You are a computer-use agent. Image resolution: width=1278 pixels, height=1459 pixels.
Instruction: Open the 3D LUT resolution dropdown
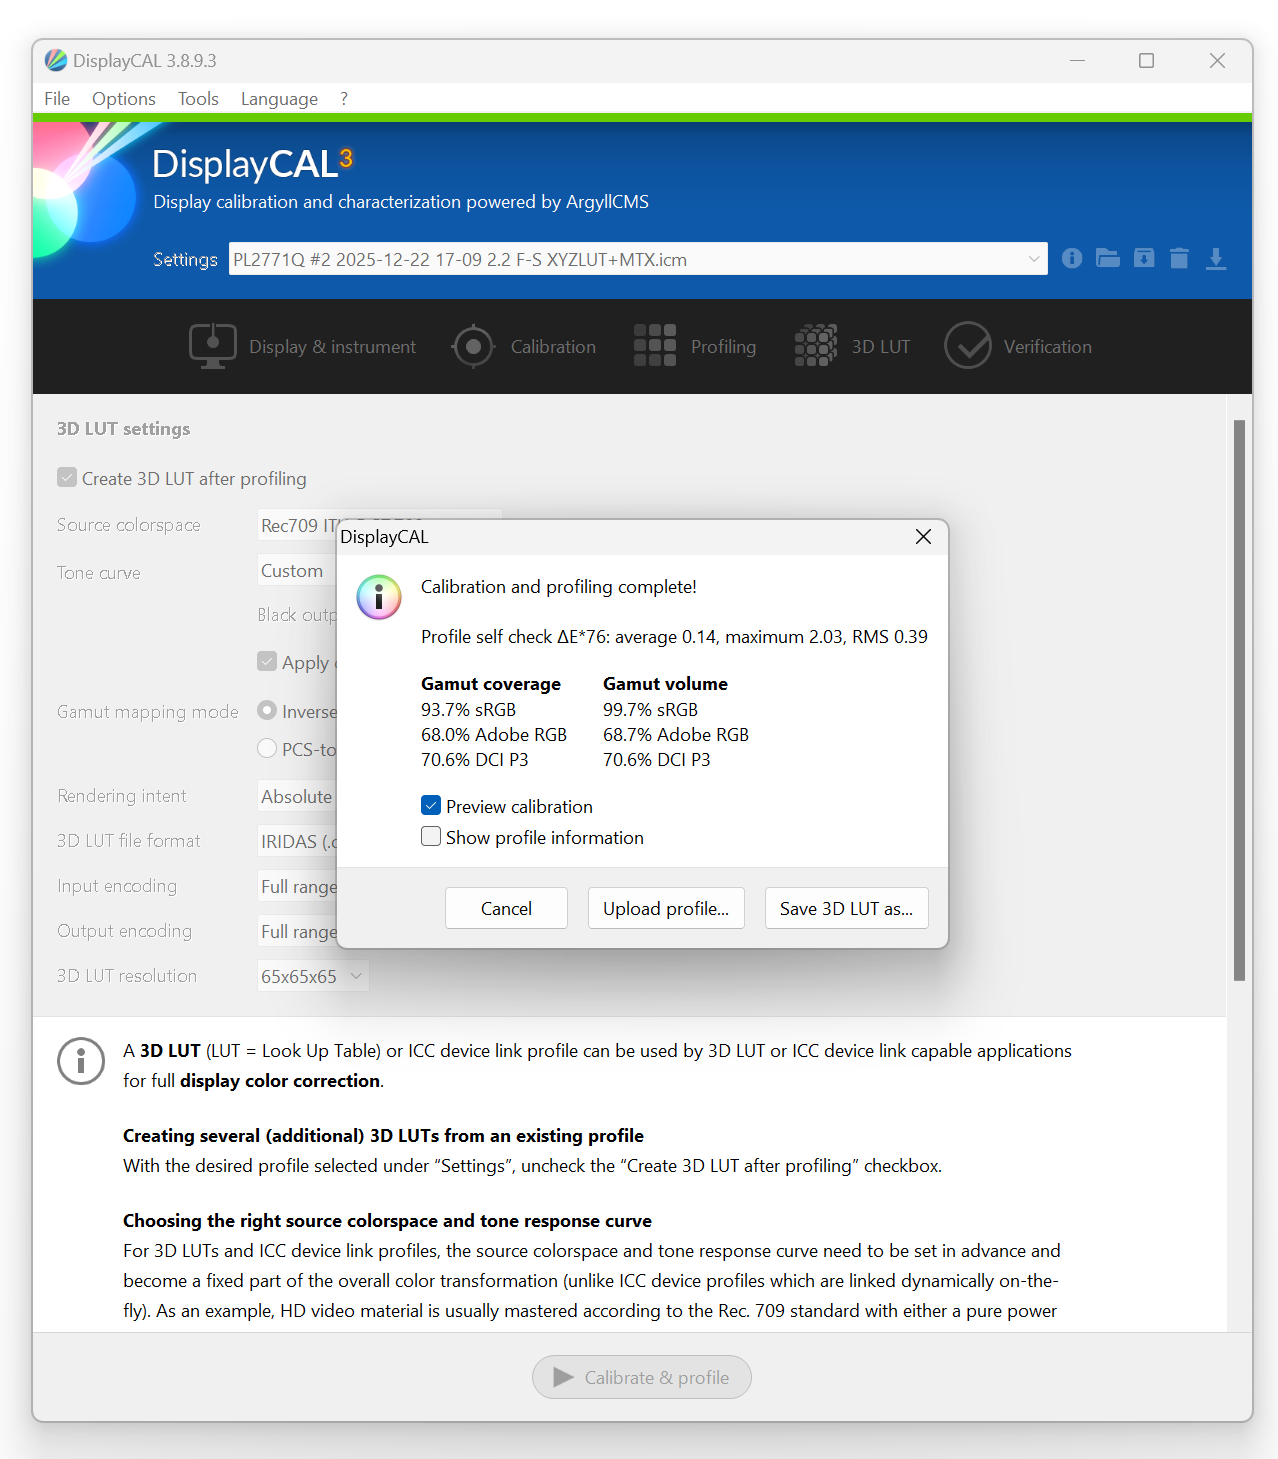pos(313,976)
